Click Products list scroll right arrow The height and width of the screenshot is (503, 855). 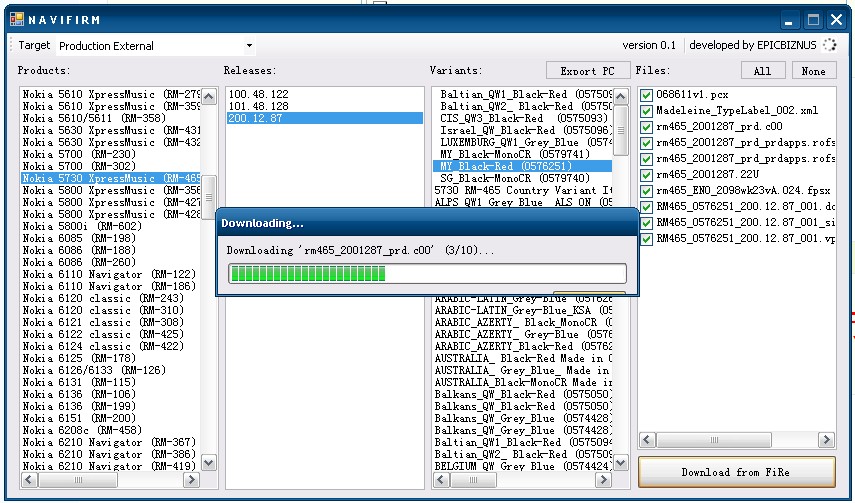(x=191, y=480)
